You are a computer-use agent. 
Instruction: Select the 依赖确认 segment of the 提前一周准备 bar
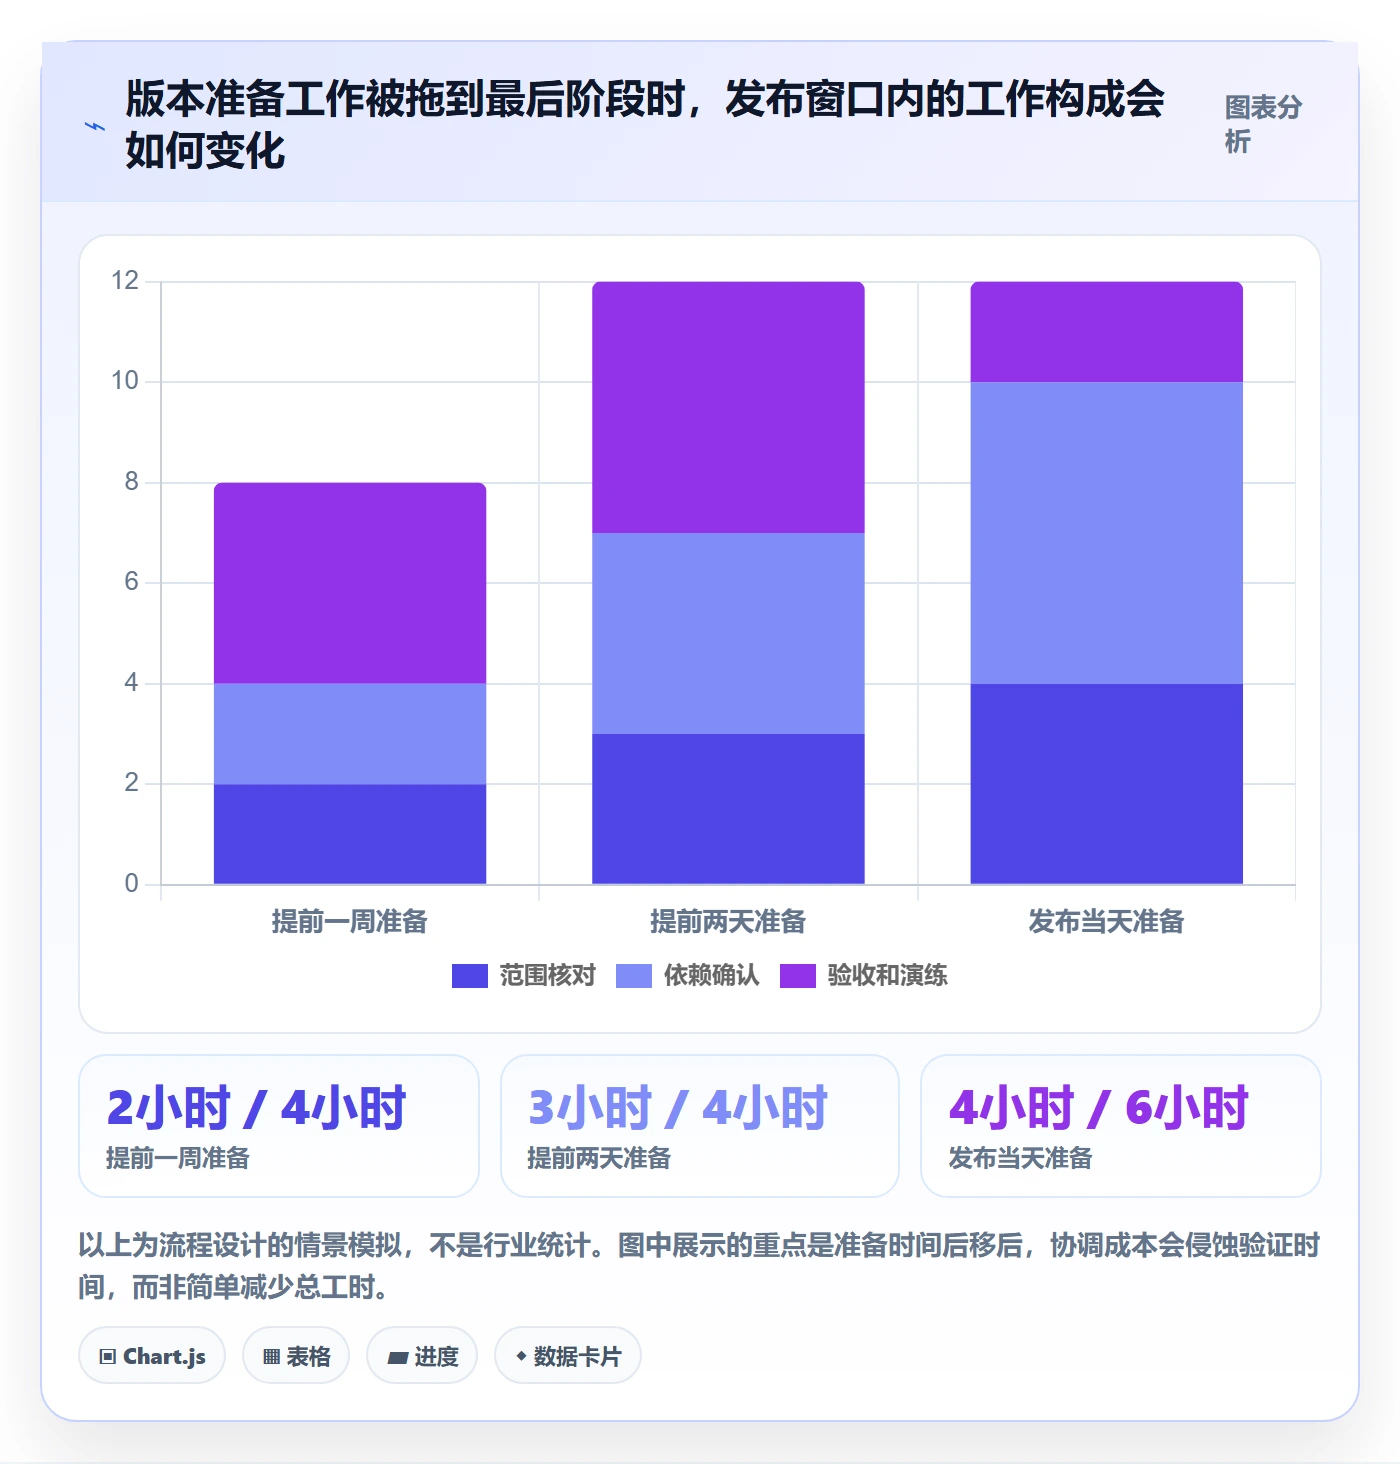[350, 734]
